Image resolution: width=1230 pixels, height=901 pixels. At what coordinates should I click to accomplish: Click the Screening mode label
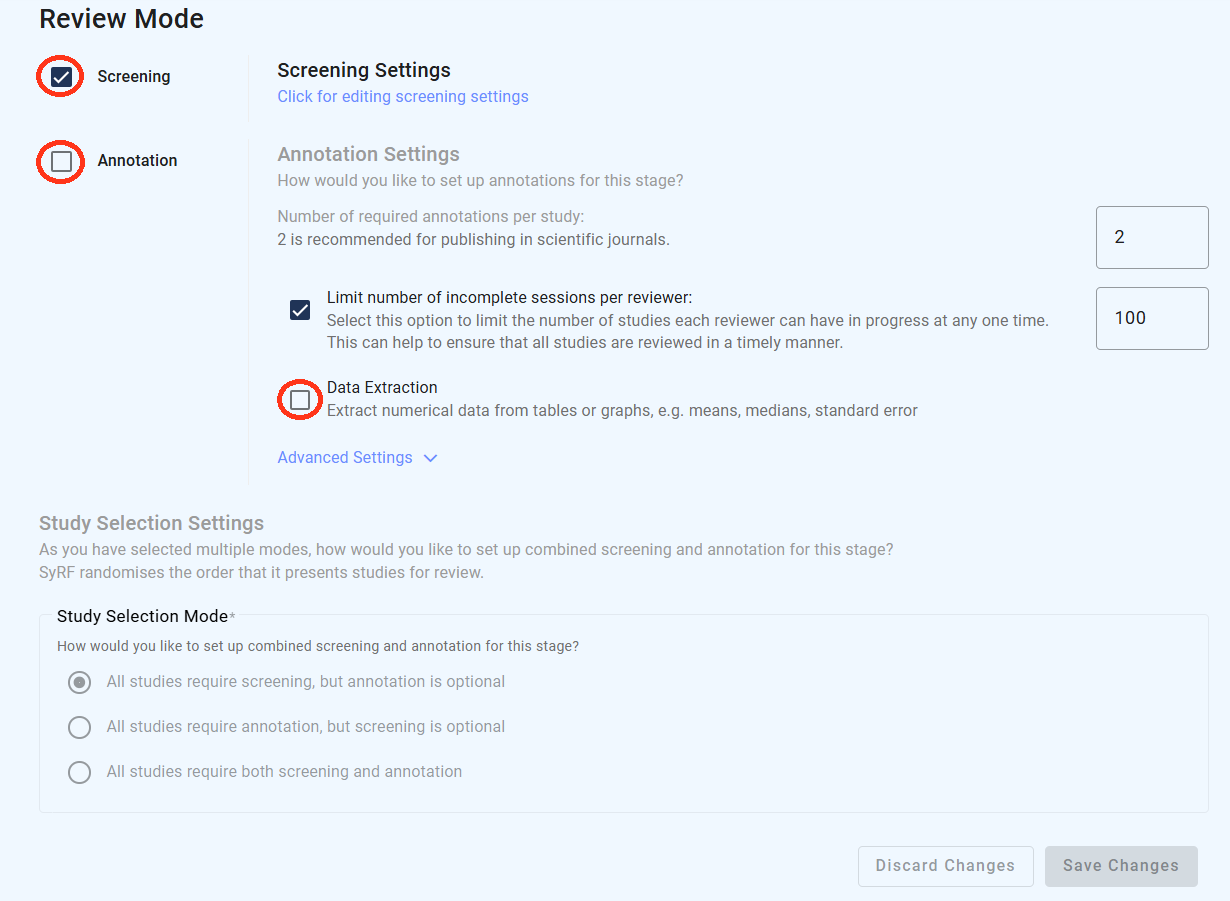point(134,77)
